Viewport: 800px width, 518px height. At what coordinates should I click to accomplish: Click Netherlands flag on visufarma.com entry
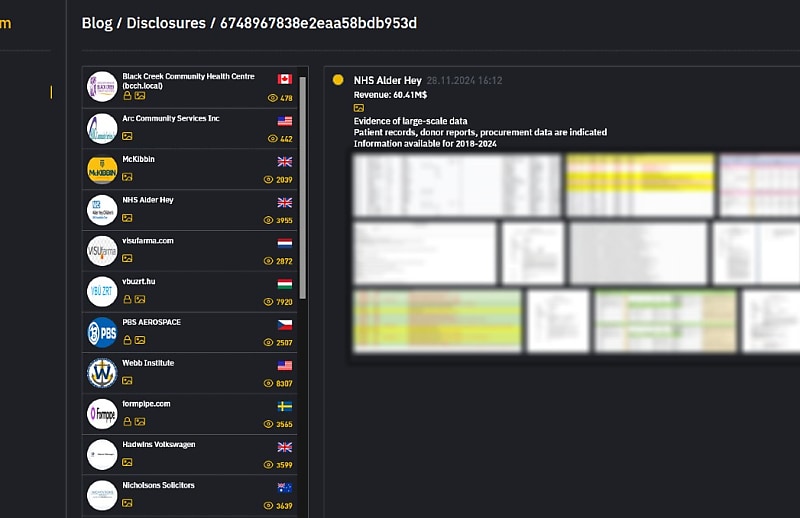285,243
